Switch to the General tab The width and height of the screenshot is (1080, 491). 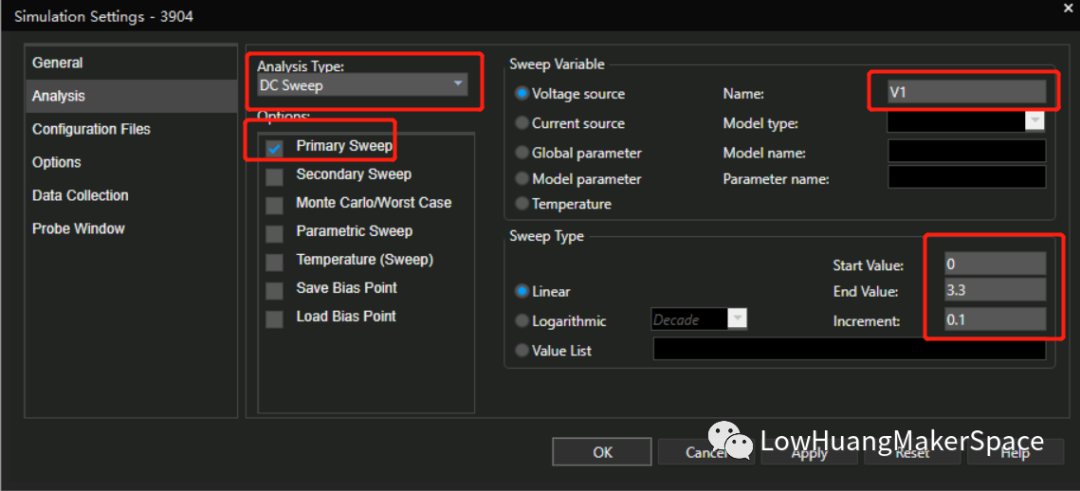57,63
